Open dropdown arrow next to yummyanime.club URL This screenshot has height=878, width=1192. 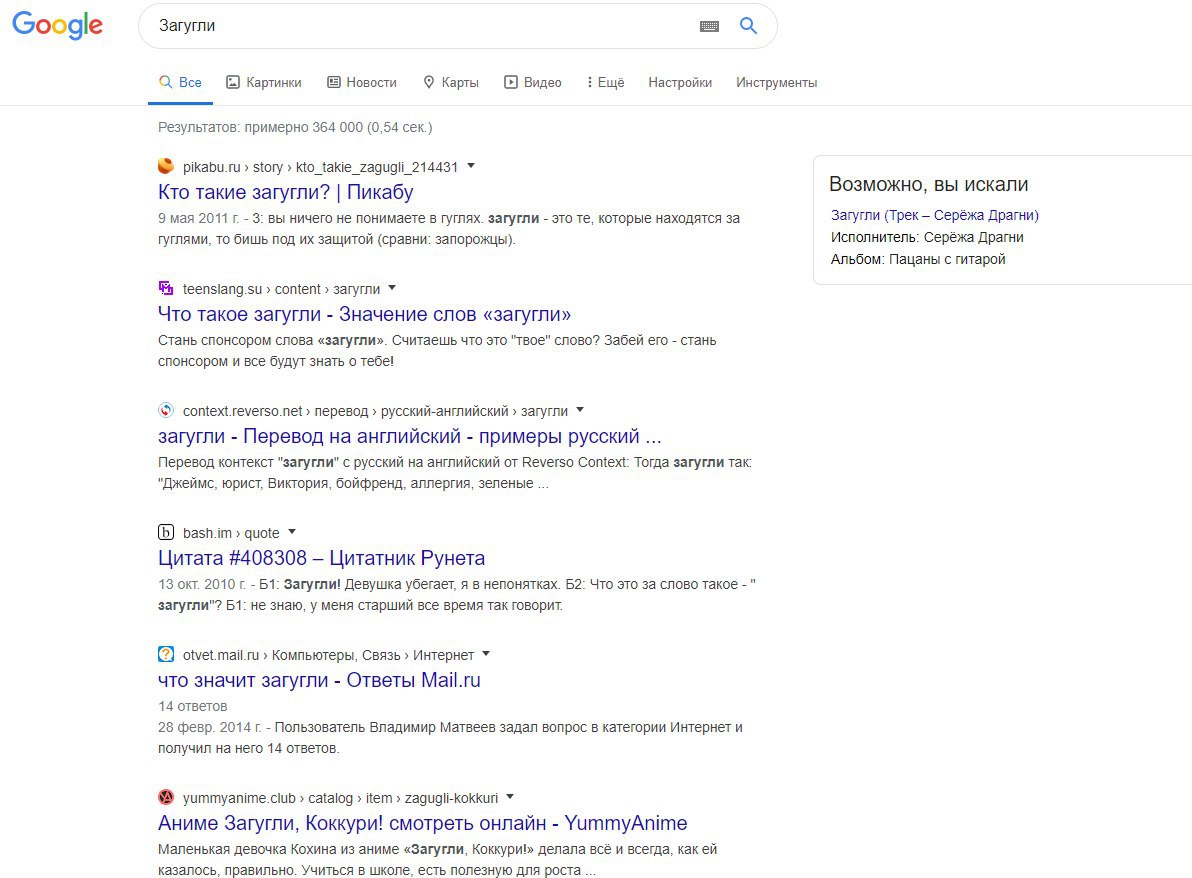click(x=510, y=797)
